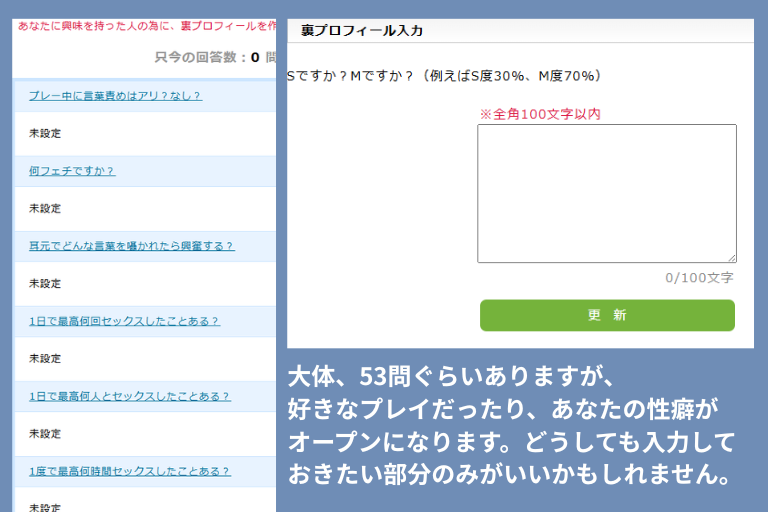Click 未設定 under 耳元でどんな言葉を囁かれたら興奮する？

pos(45,283)
